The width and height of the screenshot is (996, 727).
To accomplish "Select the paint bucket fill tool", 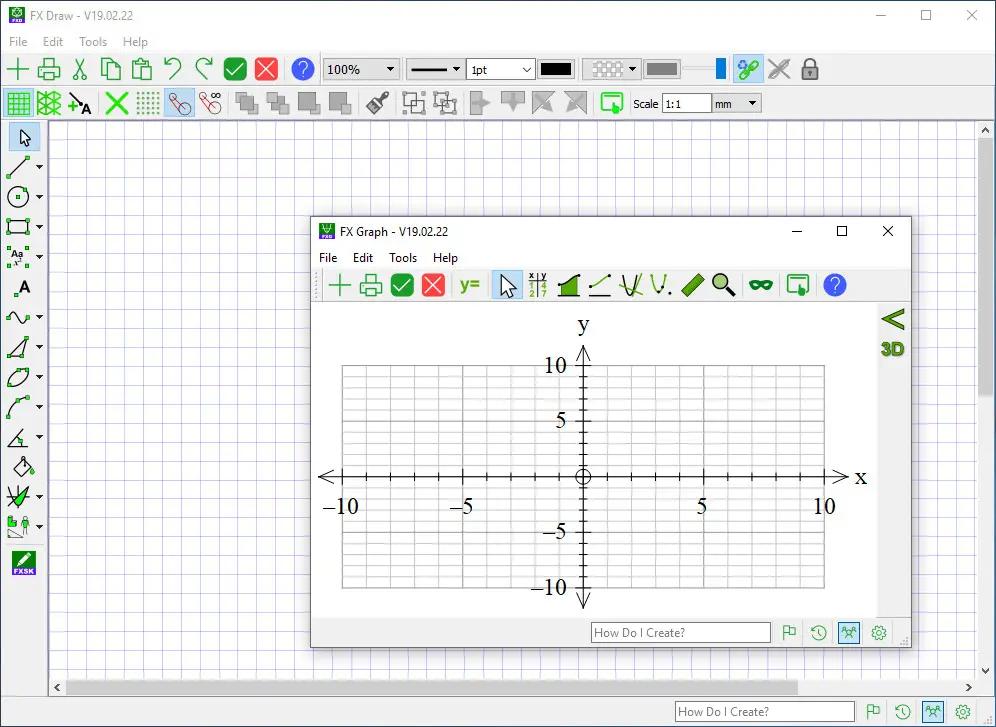I will tap(21, 467).
